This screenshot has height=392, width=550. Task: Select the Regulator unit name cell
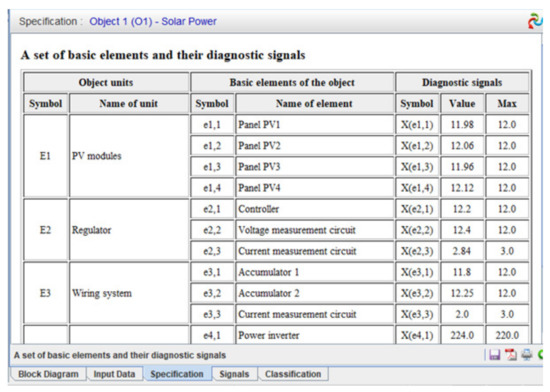click(129, 230)
